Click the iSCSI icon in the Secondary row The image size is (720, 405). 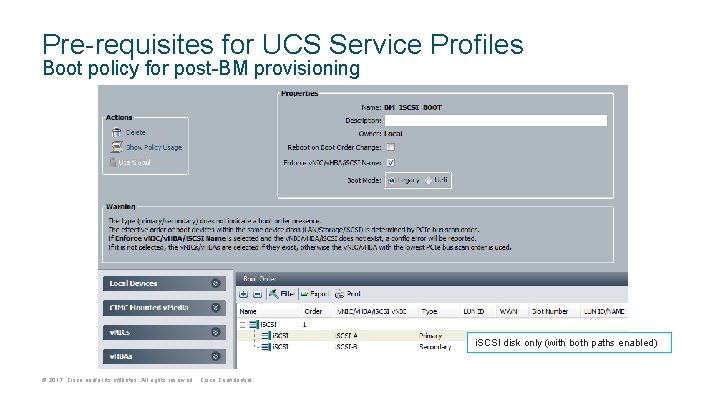[266, 347]
